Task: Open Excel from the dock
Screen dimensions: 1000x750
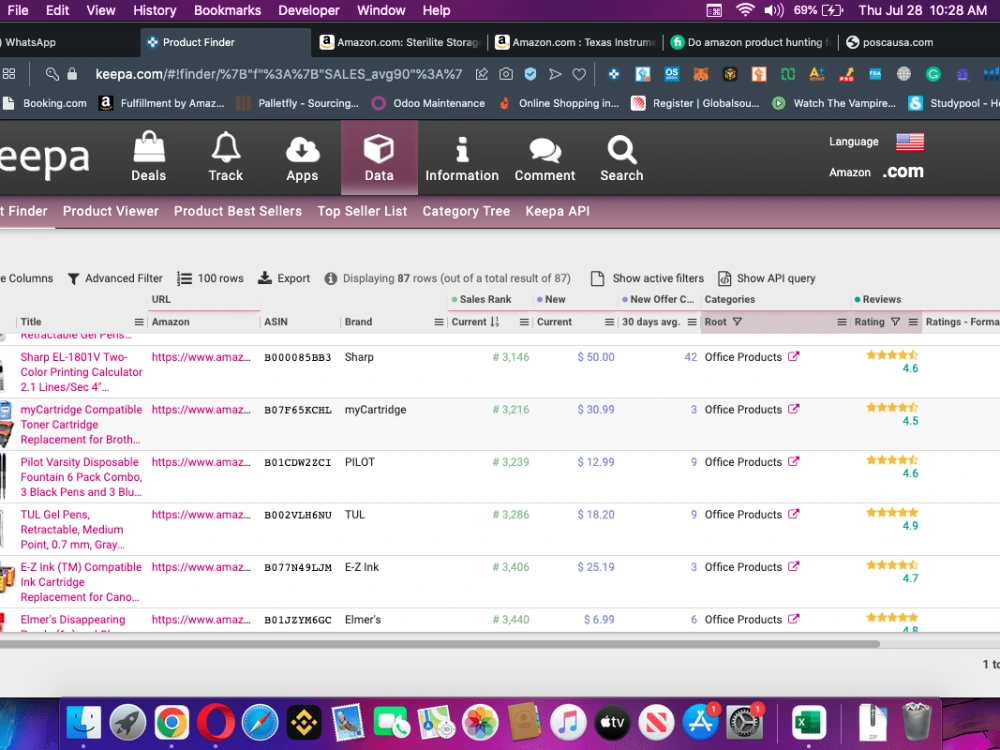Action: 809,723
